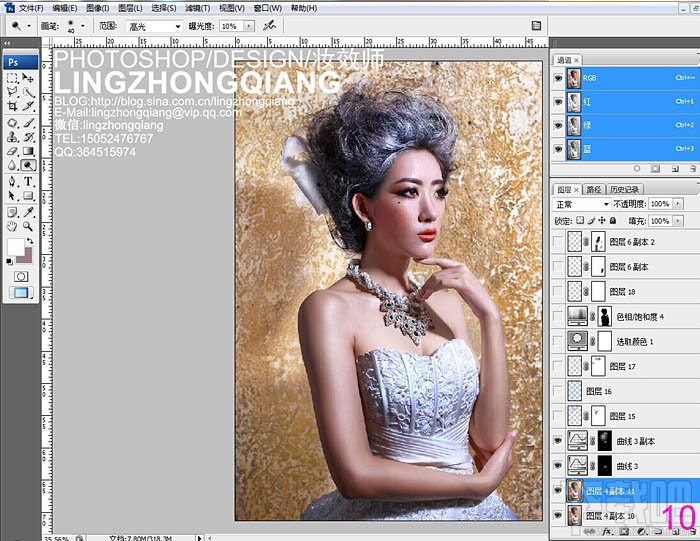Screen dimensions: 700x541
Task: Select the History Brush tool
Action: (x=28, y=137)
